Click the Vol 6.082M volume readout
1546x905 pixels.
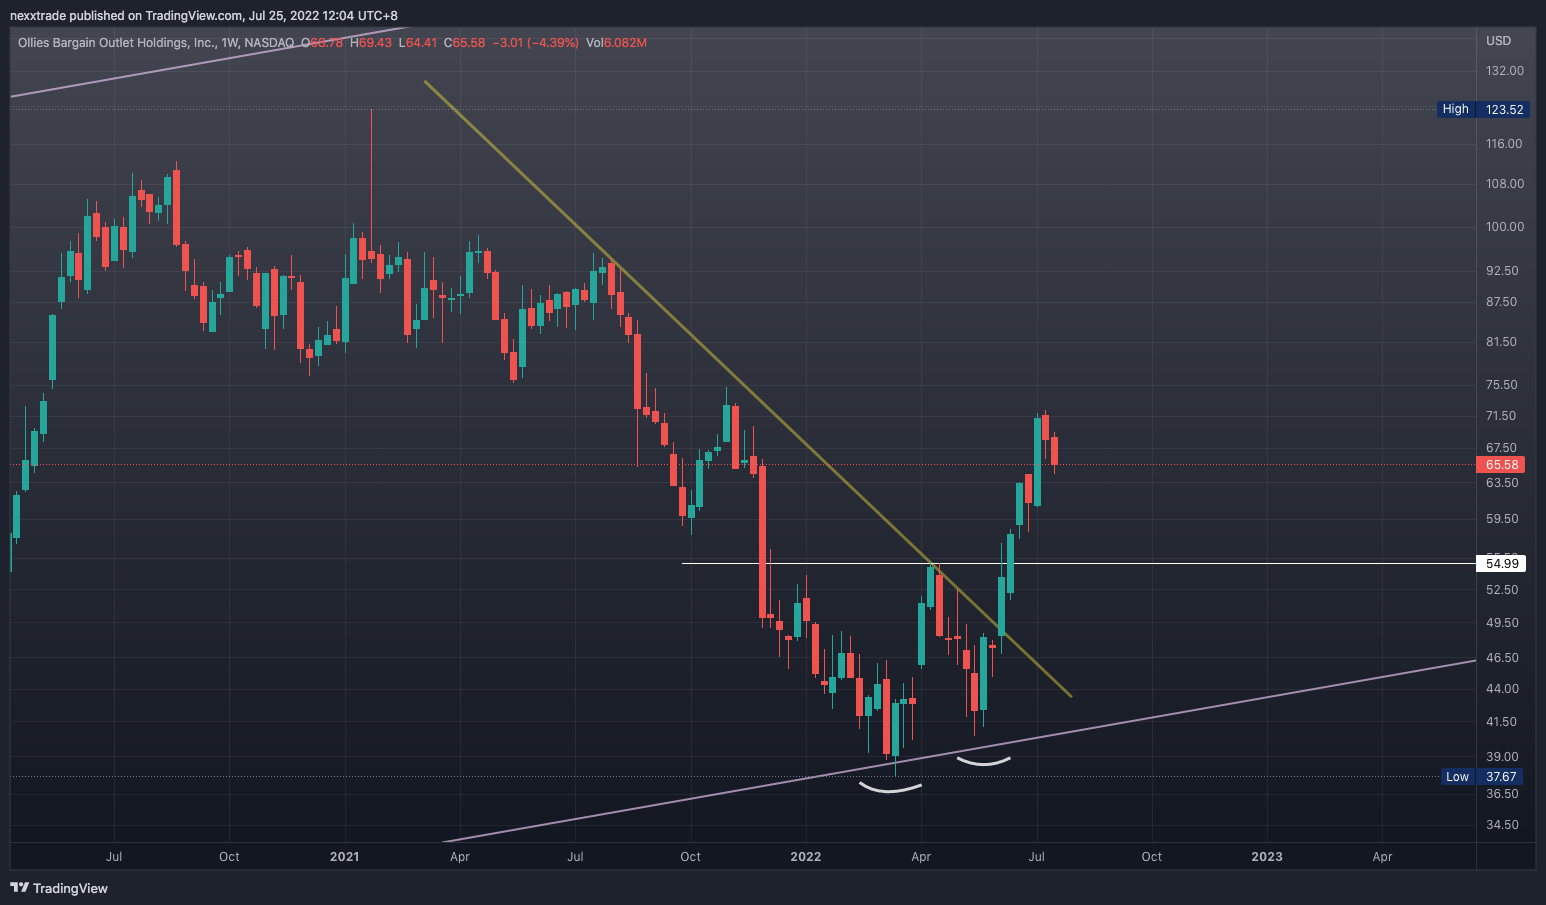coord(616,43)
